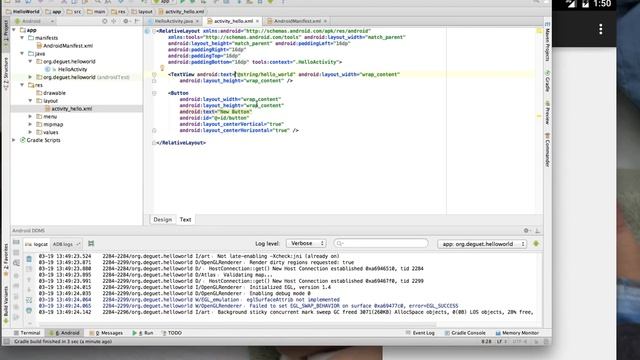Screen dimensions: 640x360
Task: Open the Build Variants side tool window
Action: coord(6,304)
